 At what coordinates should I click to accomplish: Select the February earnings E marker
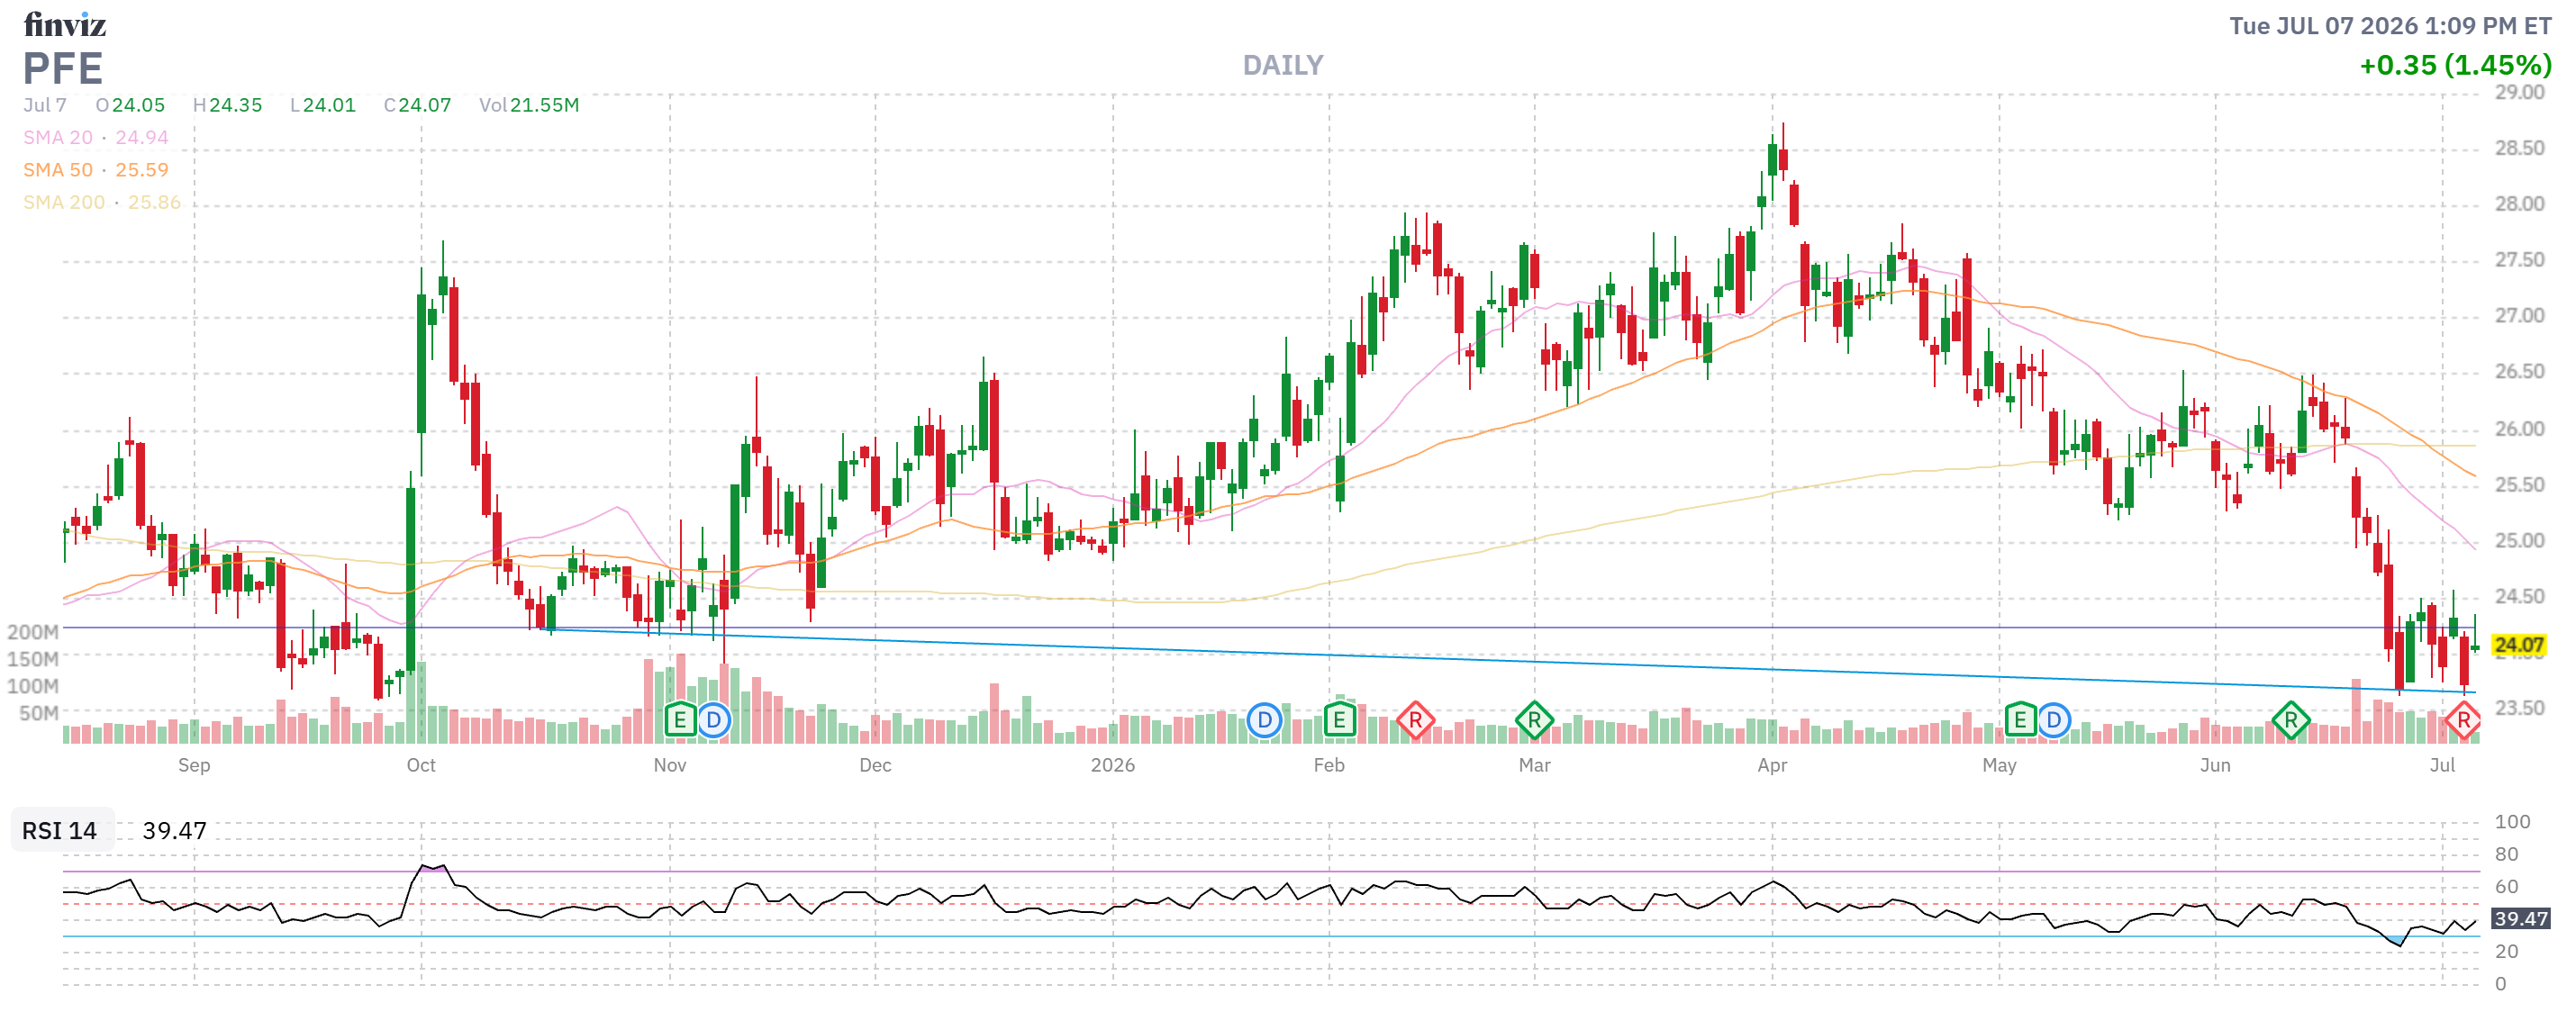1339,719
